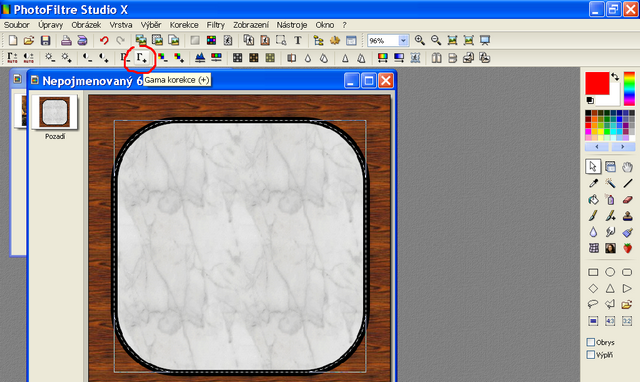Open the Korekce menu
This screenshot has height=382, width=640.
[184, 25]
